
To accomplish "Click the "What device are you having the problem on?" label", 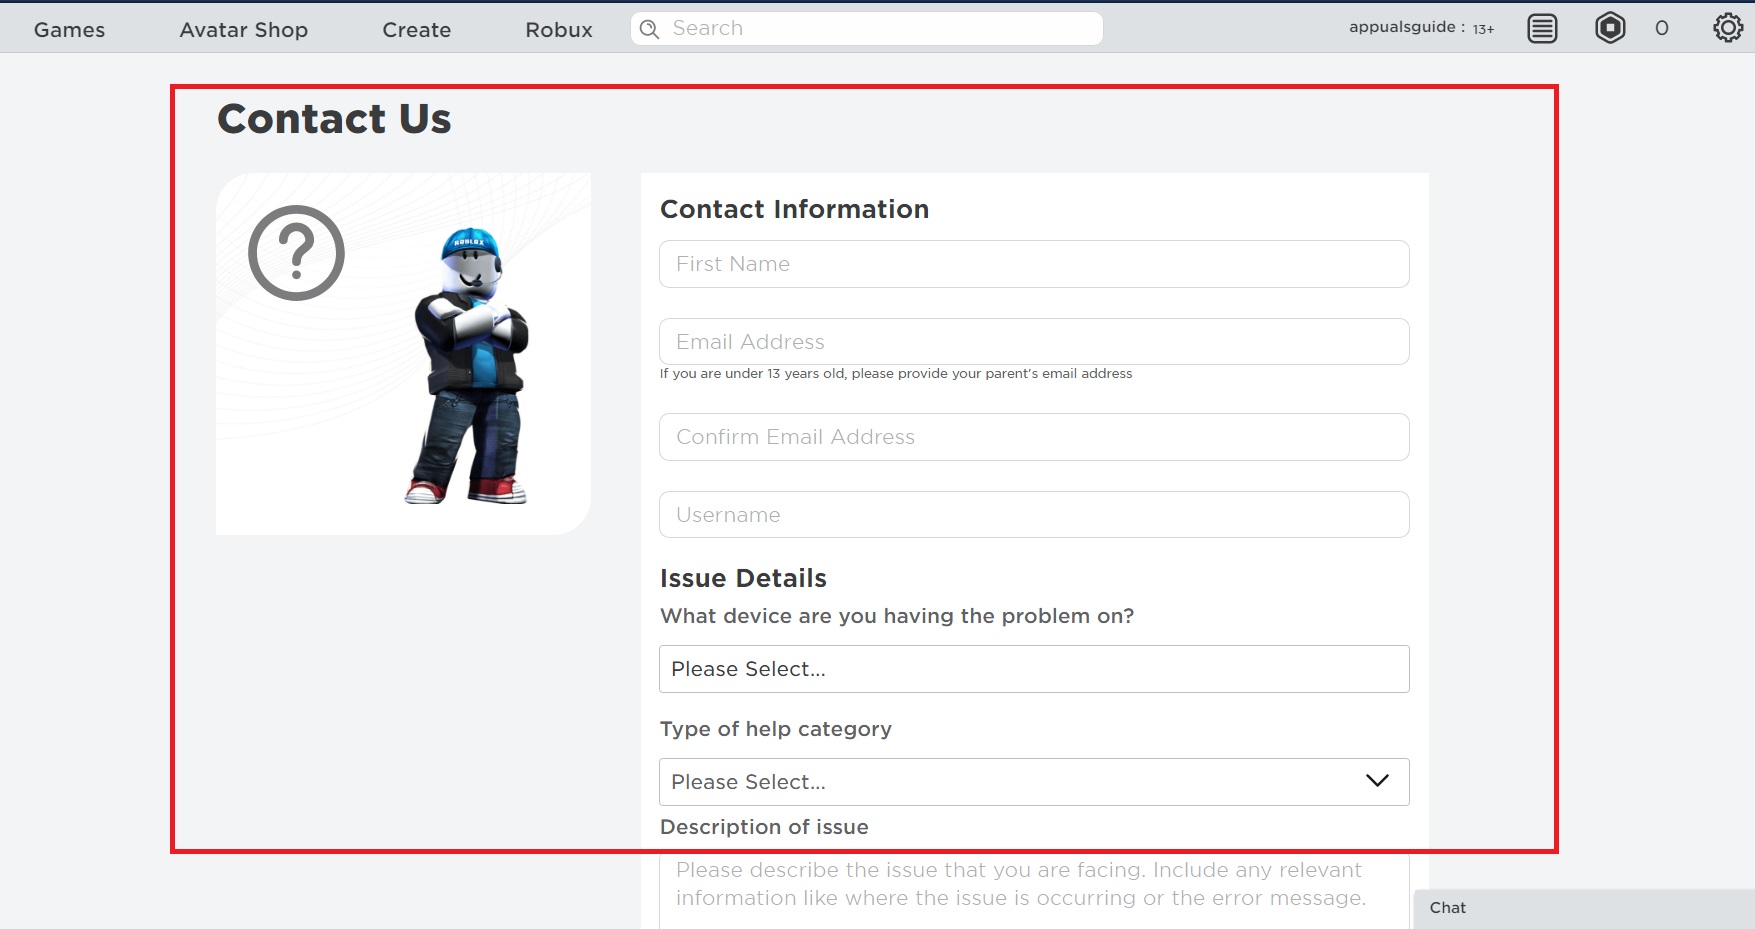I will [x=897, y=616].
